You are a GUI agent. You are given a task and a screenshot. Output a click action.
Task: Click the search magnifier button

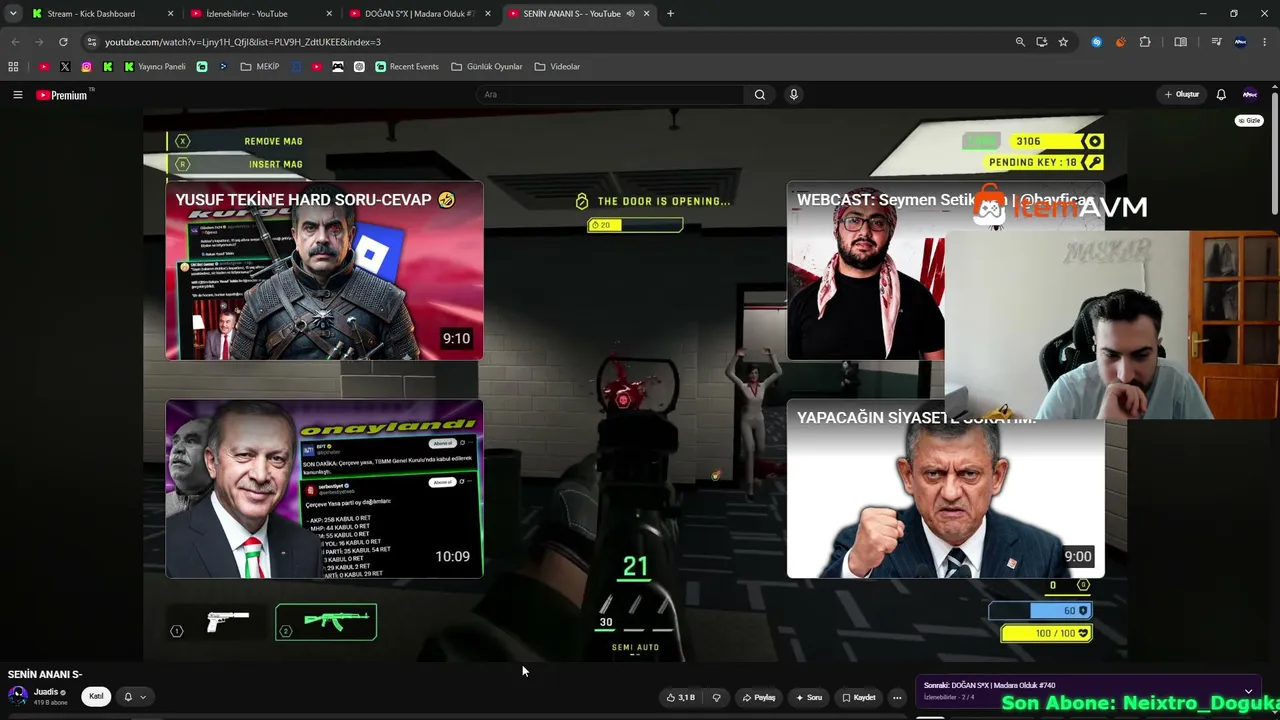760,95
